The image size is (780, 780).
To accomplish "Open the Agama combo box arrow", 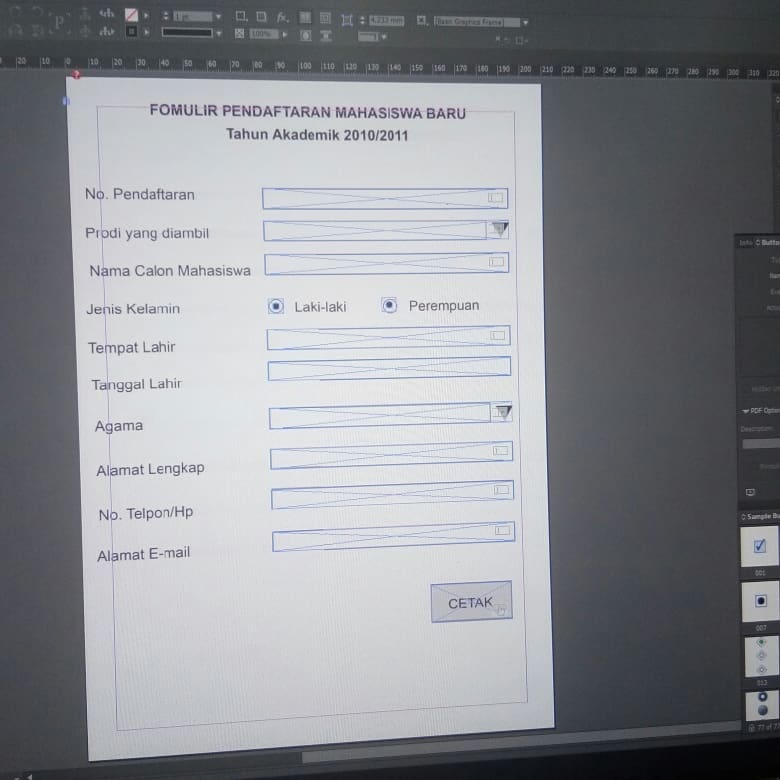I will coord(503,412).
